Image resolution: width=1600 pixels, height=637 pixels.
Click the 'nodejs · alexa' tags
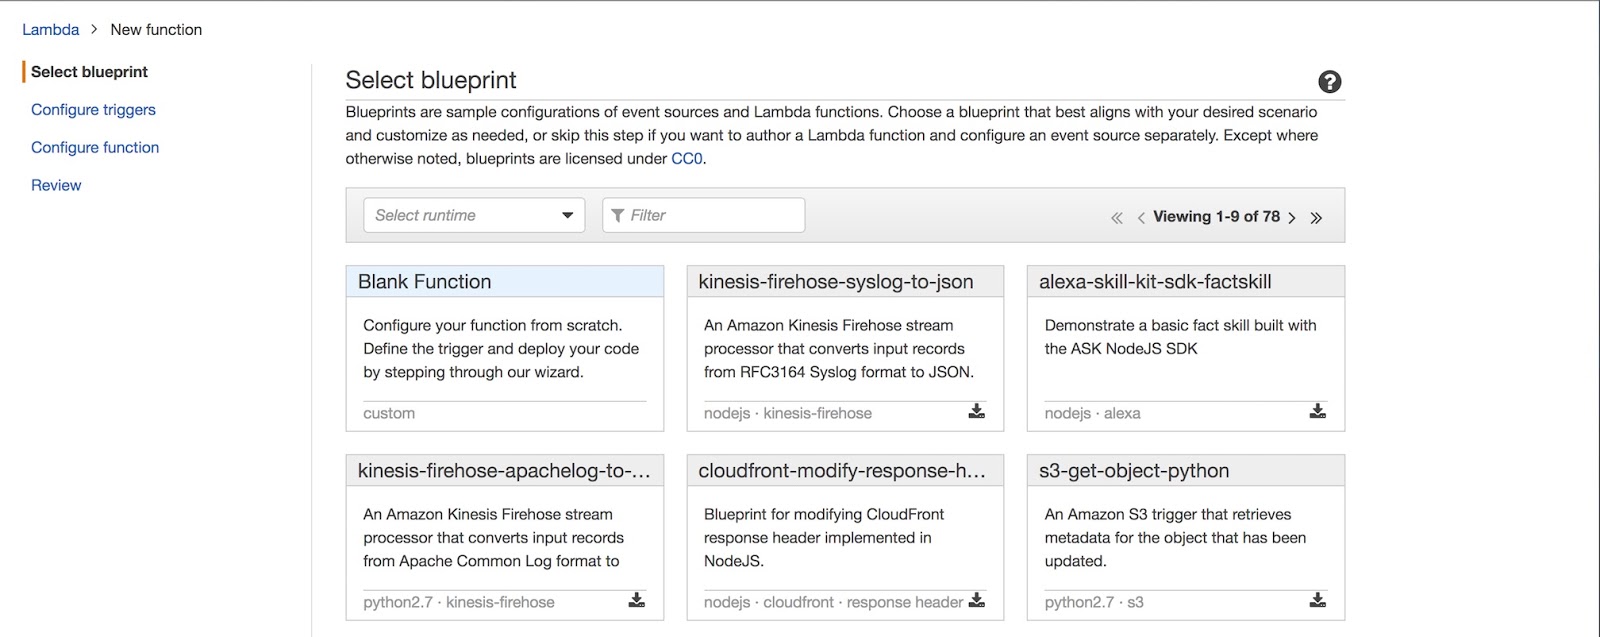tap(1092, 413)
